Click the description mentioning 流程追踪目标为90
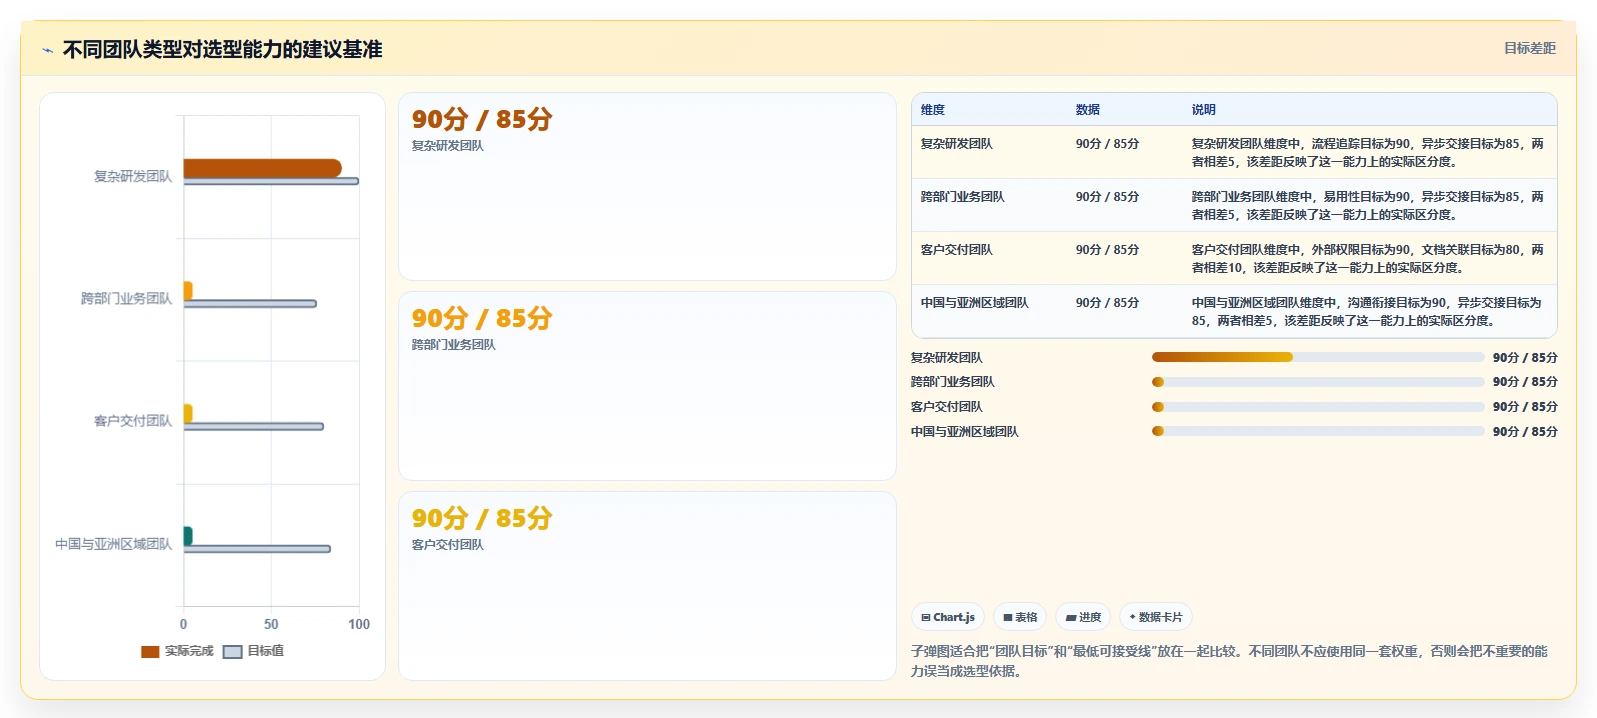The width and height of the screenshot is (1597, 718). (1368, 153)
